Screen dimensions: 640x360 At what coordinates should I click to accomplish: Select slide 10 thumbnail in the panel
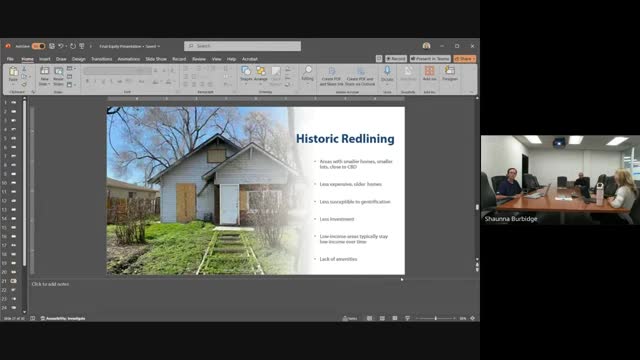13,183
